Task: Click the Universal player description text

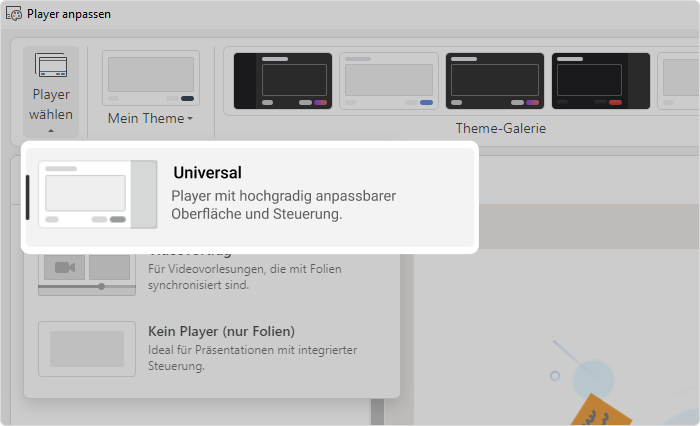Action: (284, 205)
